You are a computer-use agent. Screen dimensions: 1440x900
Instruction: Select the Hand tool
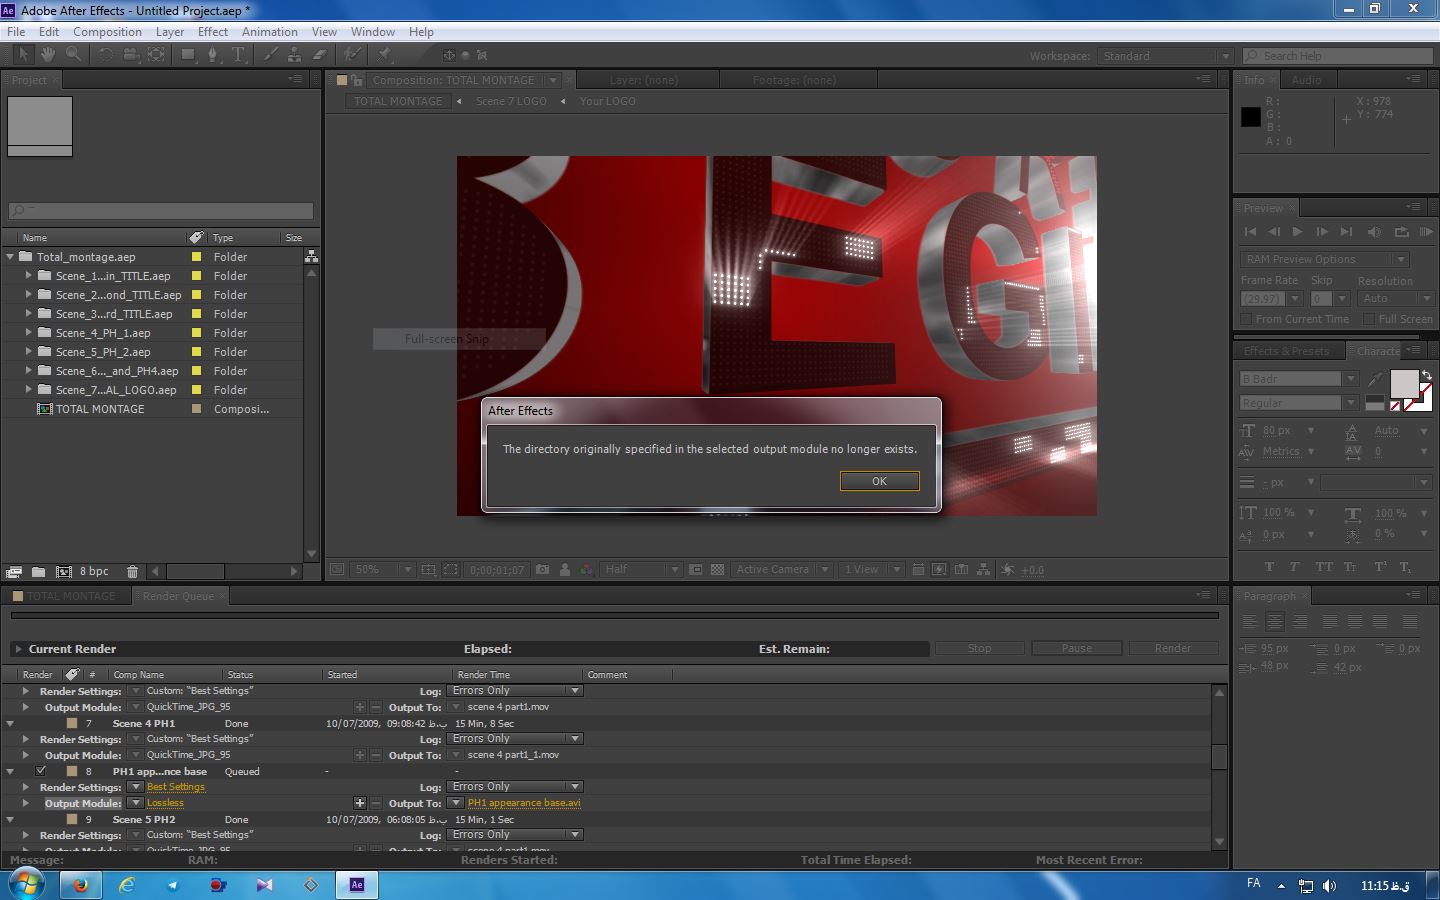[50, 55]
